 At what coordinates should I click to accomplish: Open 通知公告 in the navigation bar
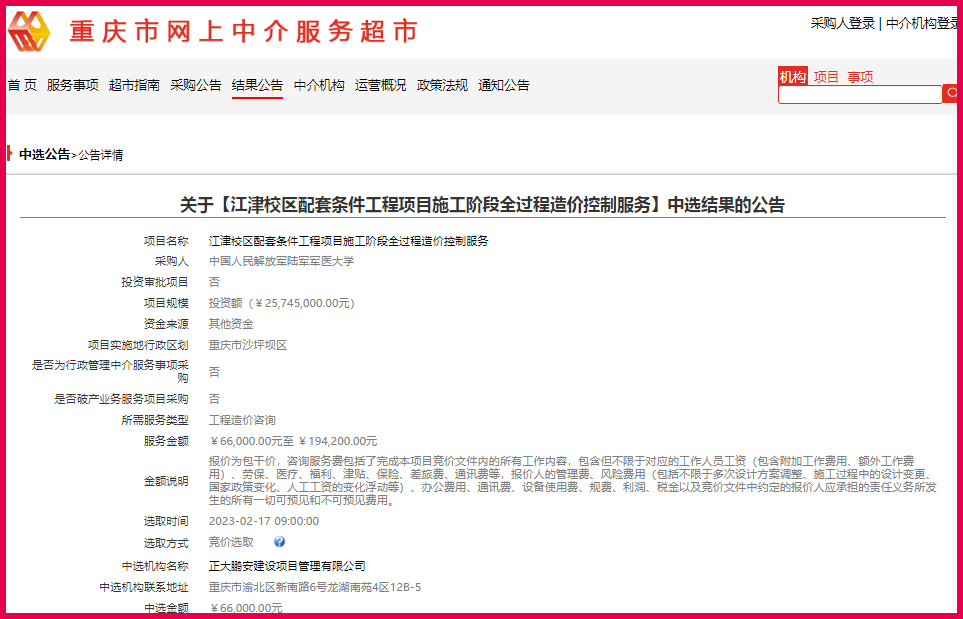(x=504, y=85)
